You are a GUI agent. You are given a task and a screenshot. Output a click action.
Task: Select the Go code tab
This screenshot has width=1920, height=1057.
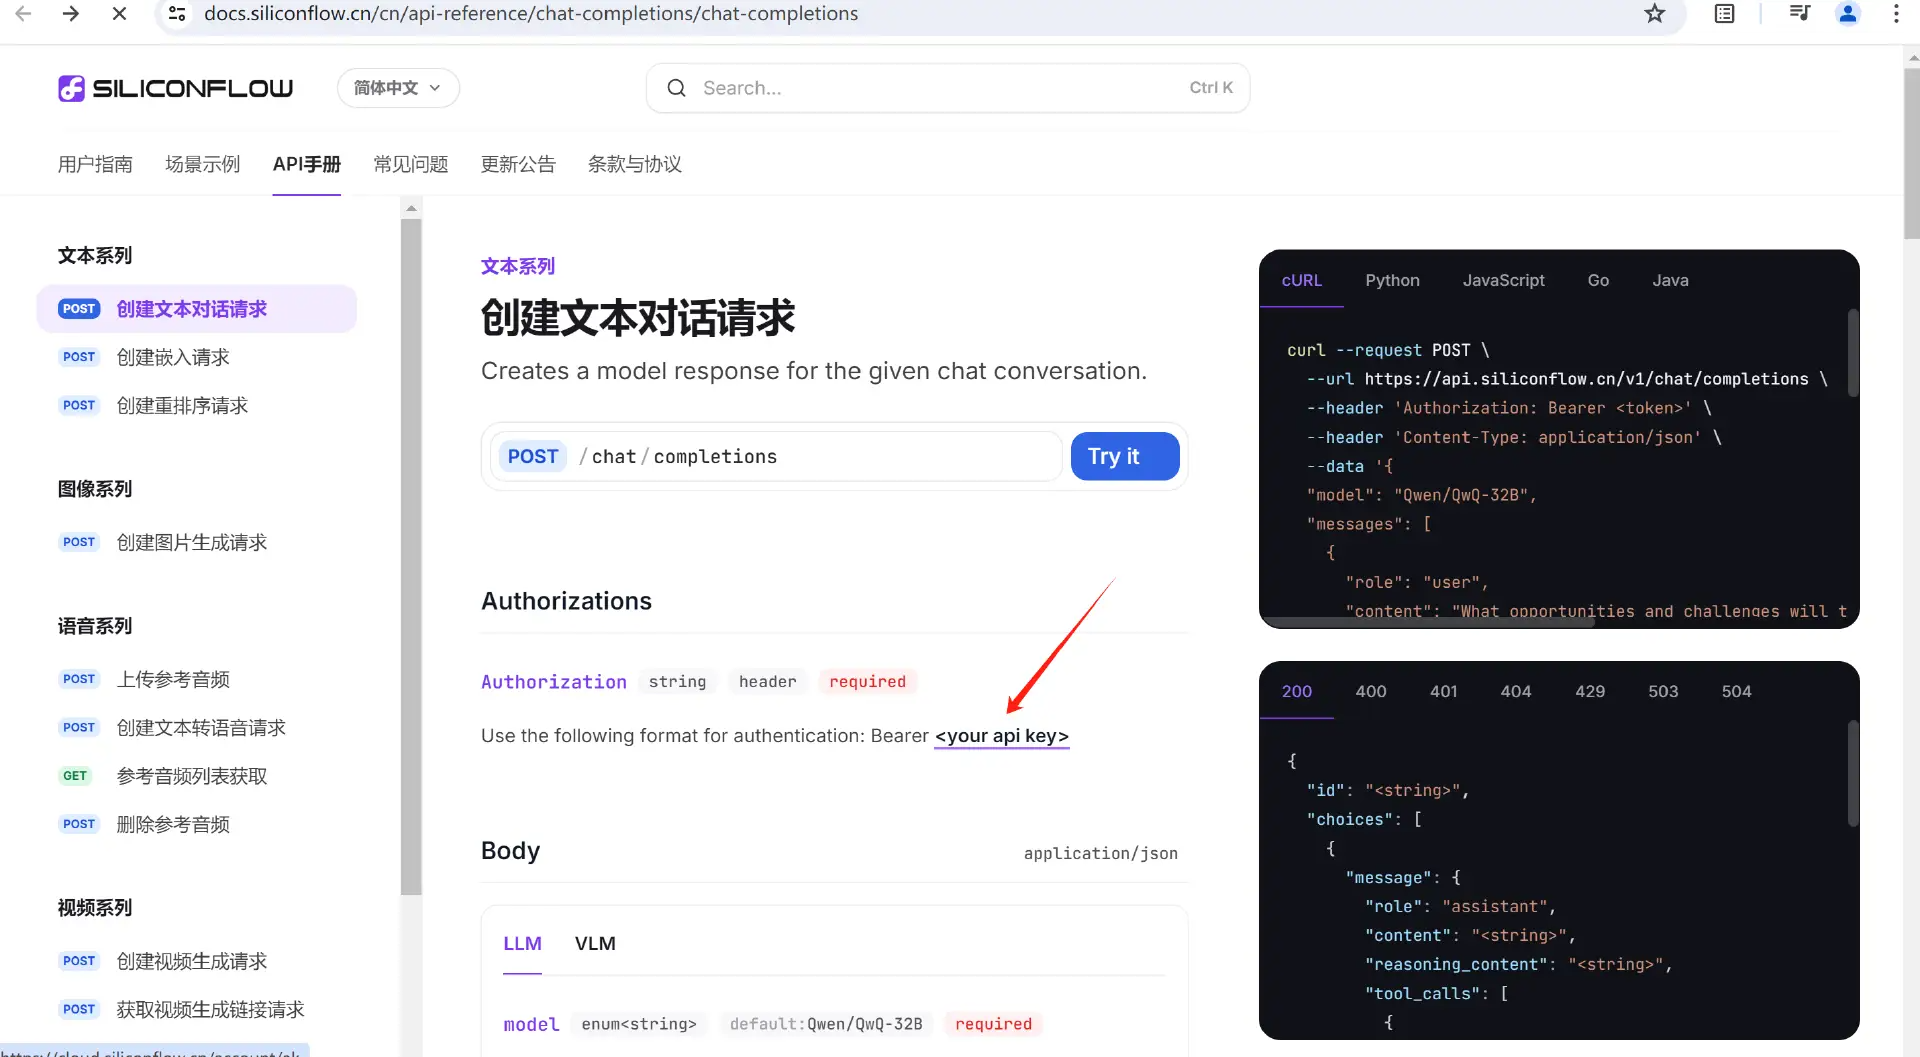click(1599, 280)
